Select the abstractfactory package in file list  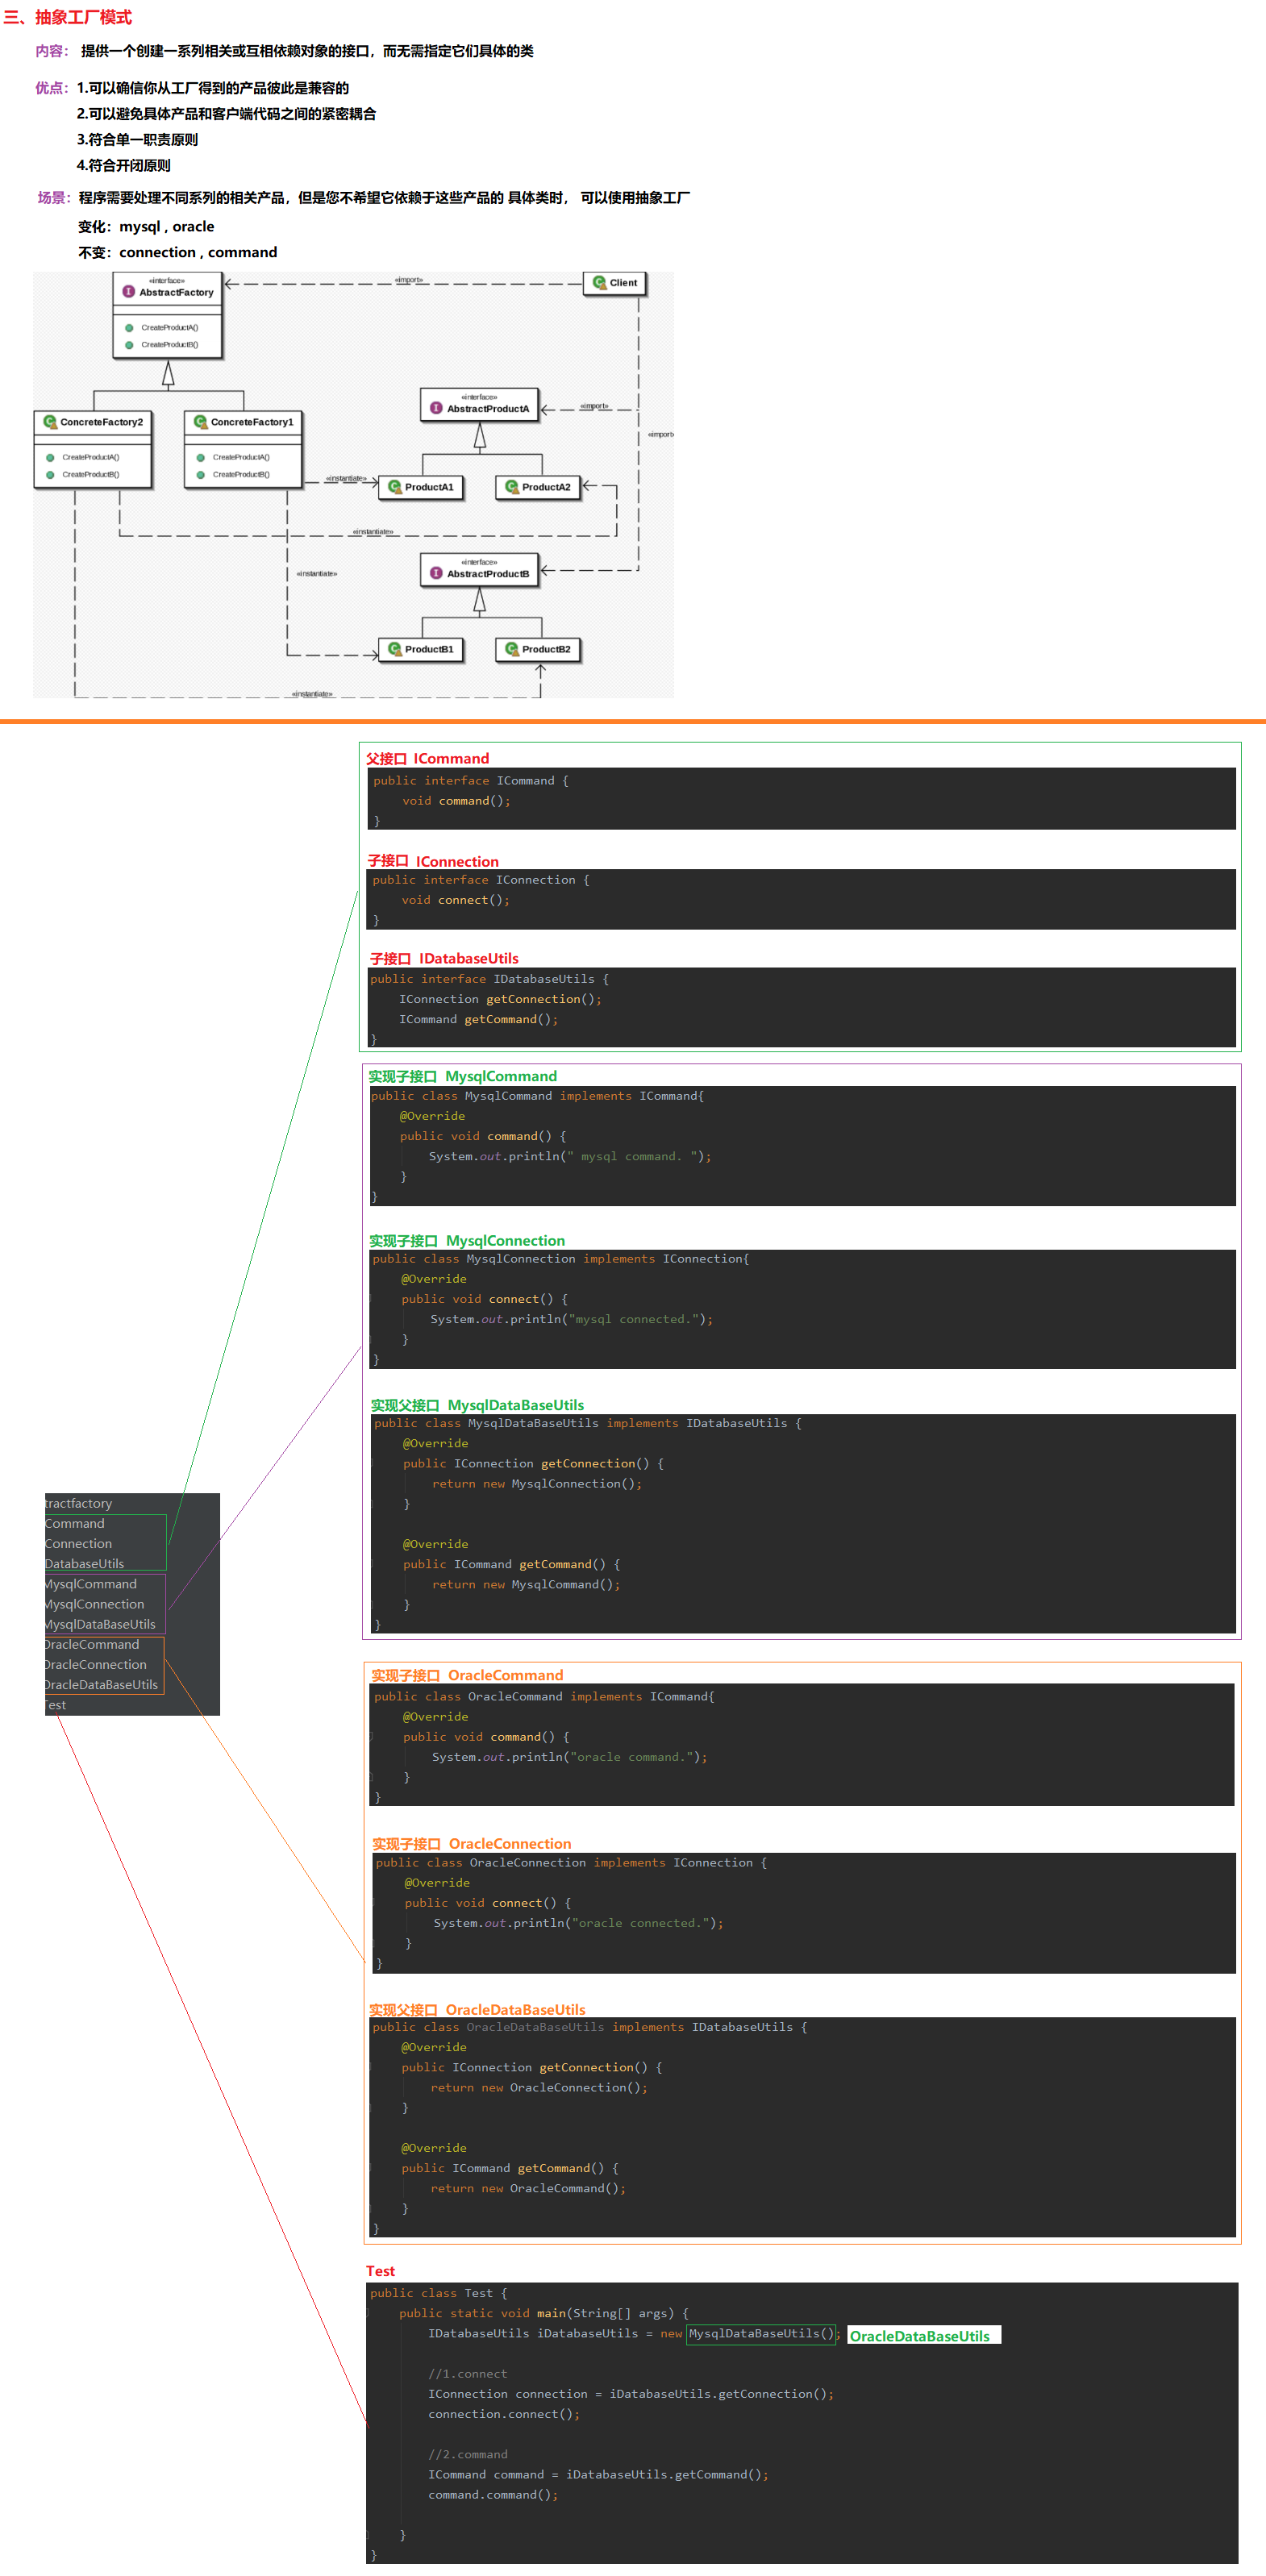point(79,1503)
